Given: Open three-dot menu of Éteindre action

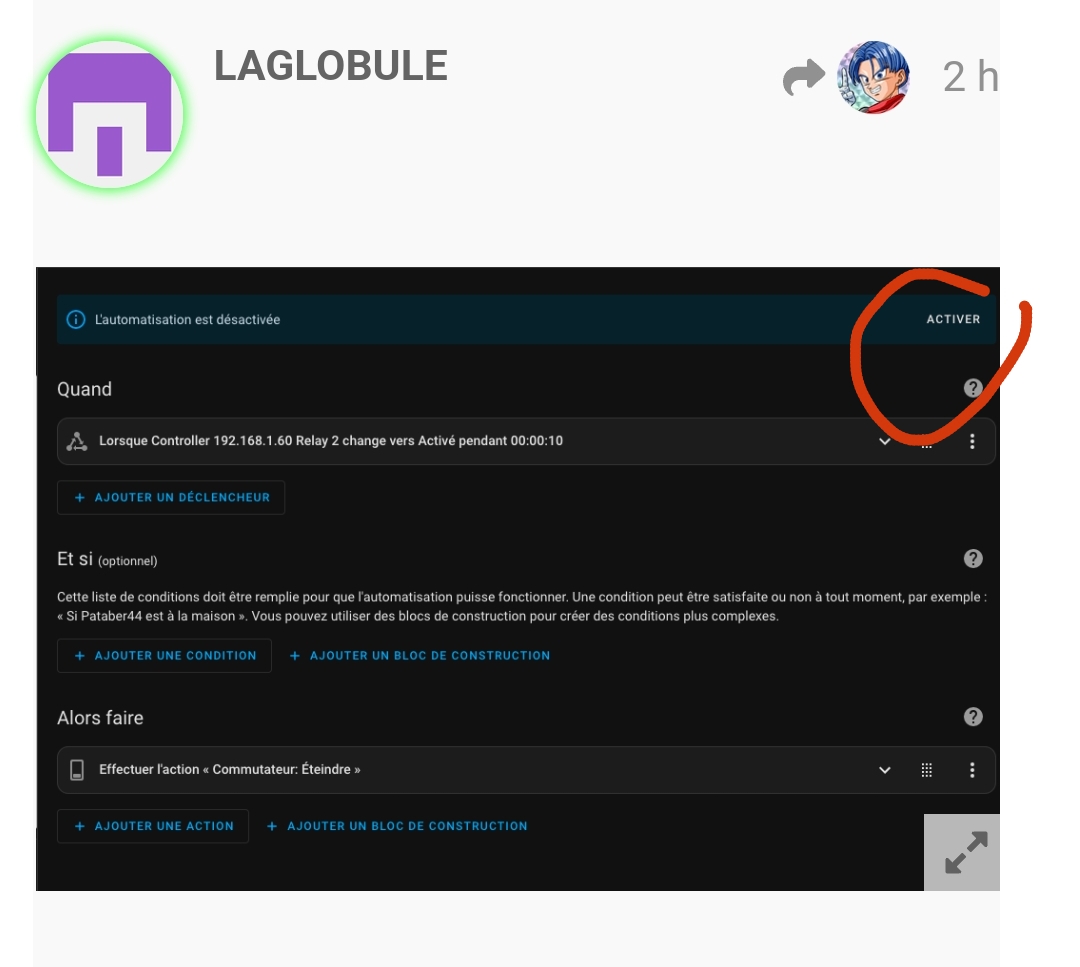Looking at the screenshot, I should click(x=972, y=770).
